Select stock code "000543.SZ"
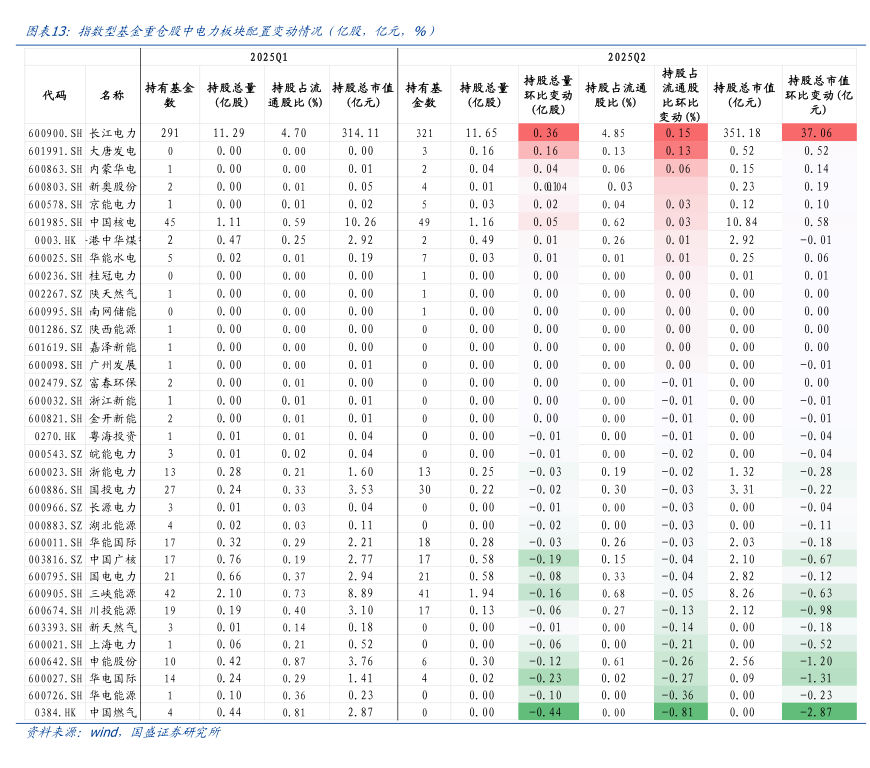The height and width of the screenshot is (768, 870). tap(55, 454)
